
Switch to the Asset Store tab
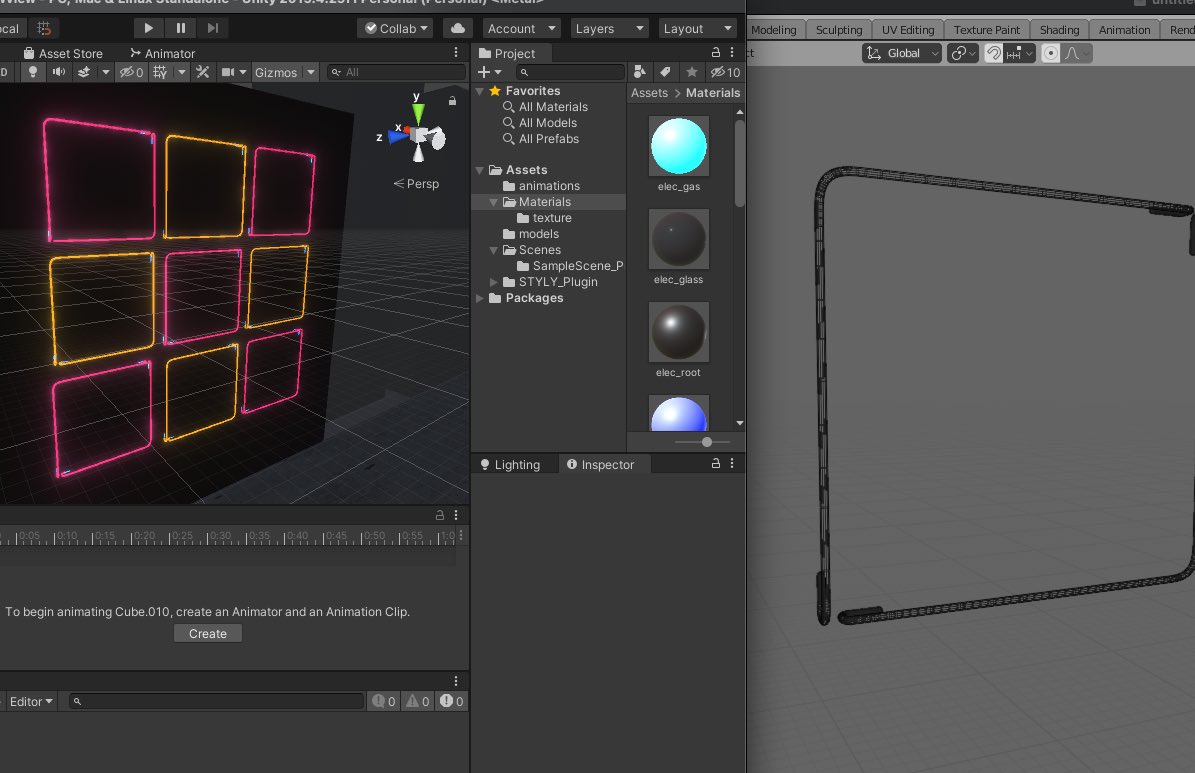(62, 53)
